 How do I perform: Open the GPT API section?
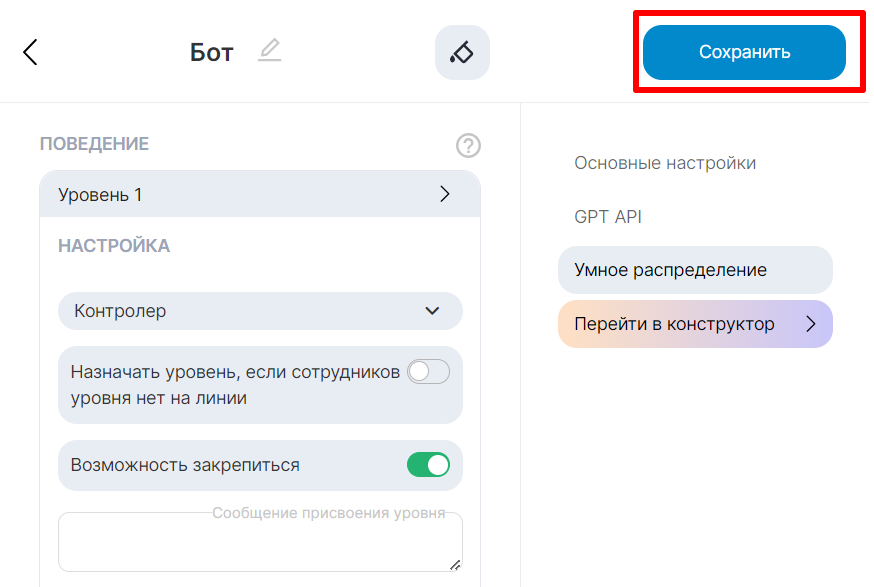[607, 217]
